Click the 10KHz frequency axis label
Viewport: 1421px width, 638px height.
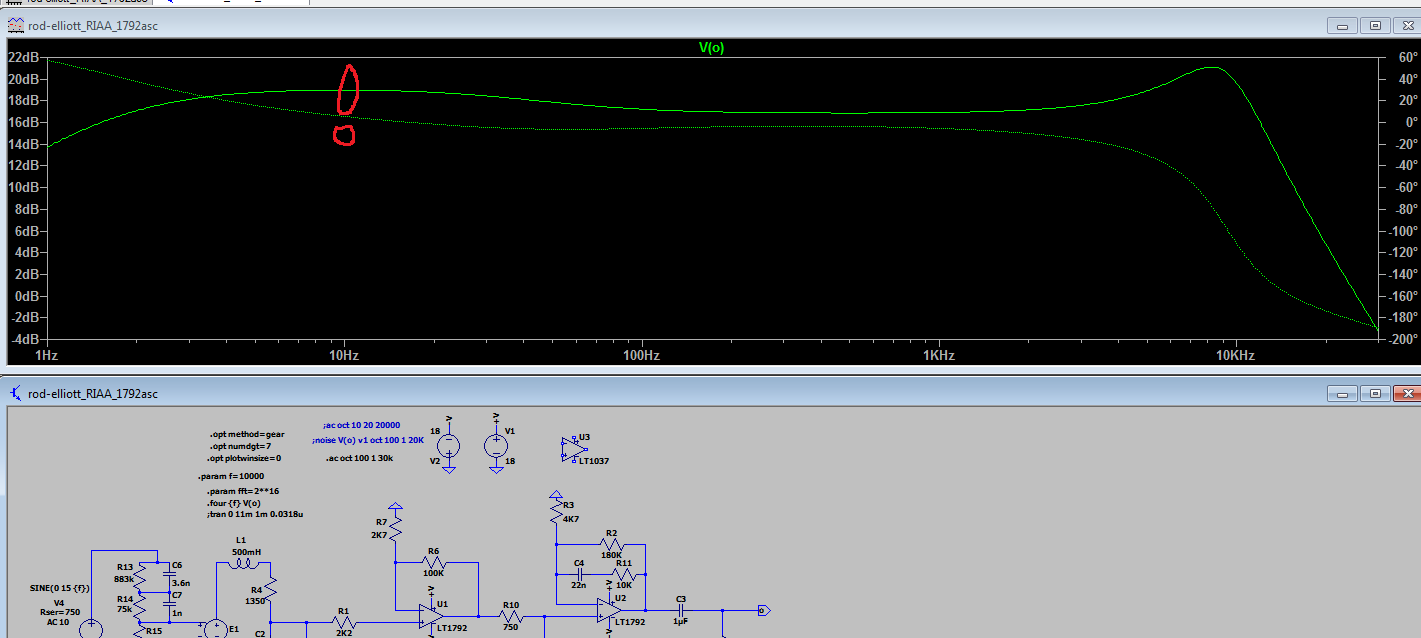1236,356
